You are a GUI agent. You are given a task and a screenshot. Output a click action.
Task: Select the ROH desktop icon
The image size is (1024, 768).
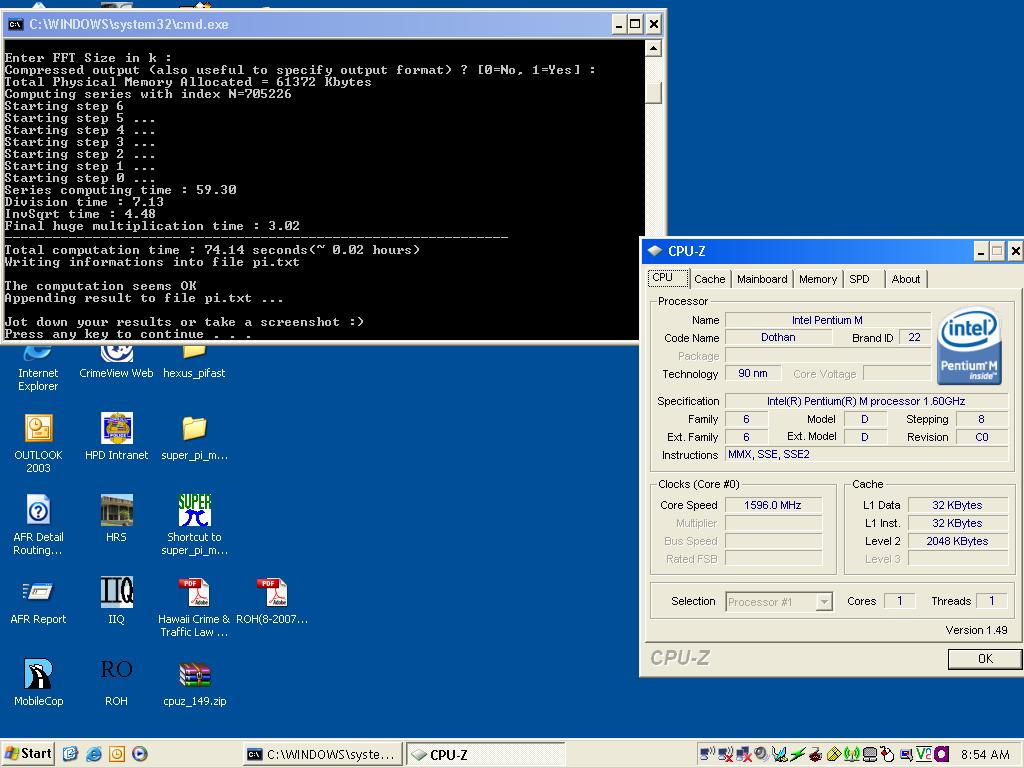pyautogui.click(x=116, y=682)
